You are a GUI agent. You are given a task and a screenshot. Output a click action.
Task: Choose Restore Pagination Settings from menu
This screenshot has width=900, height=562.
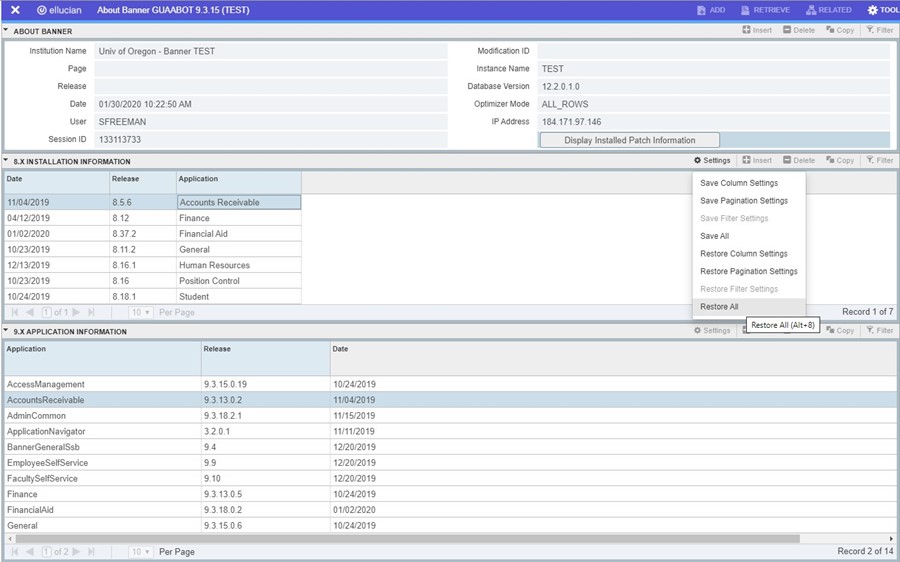pos(749,271)
